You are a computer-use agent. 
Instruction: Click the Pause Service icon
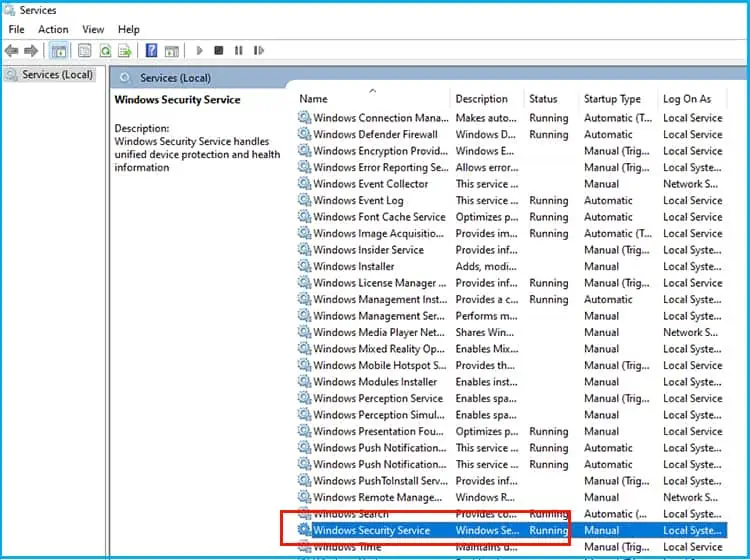(x=238, y=50)
